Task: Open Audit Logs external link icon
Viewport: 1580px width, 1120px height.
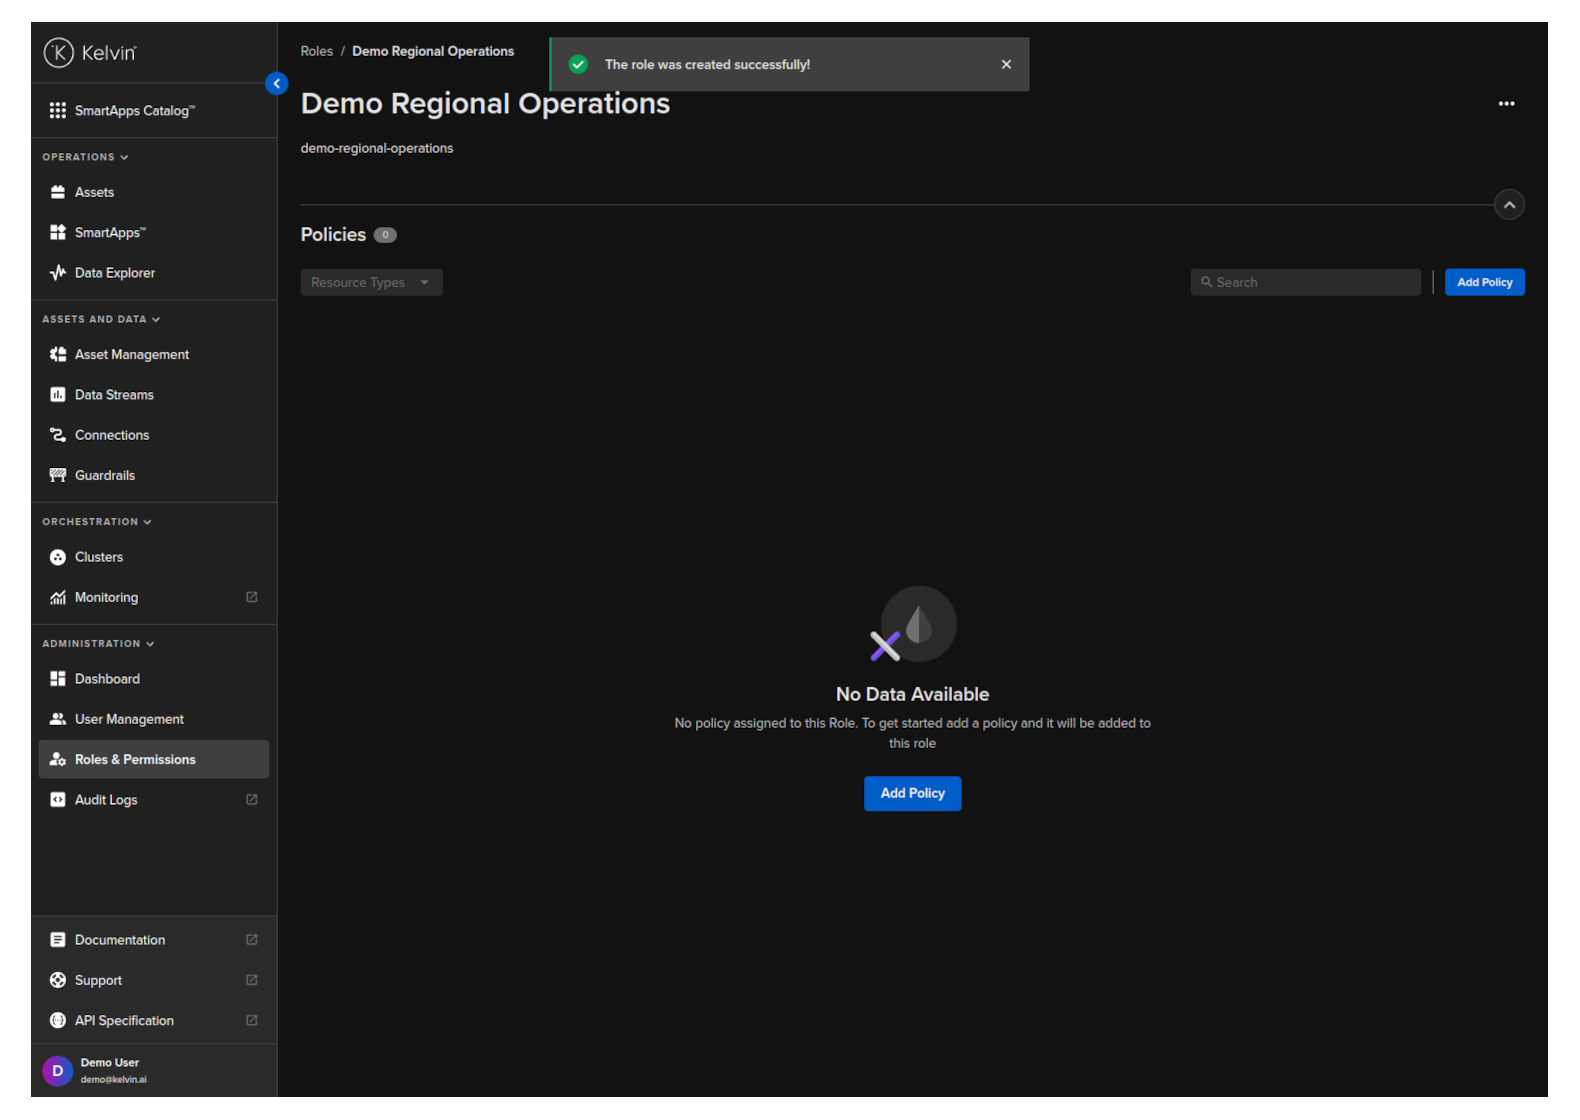Action: pyautogui.click(x=252, y=800)
